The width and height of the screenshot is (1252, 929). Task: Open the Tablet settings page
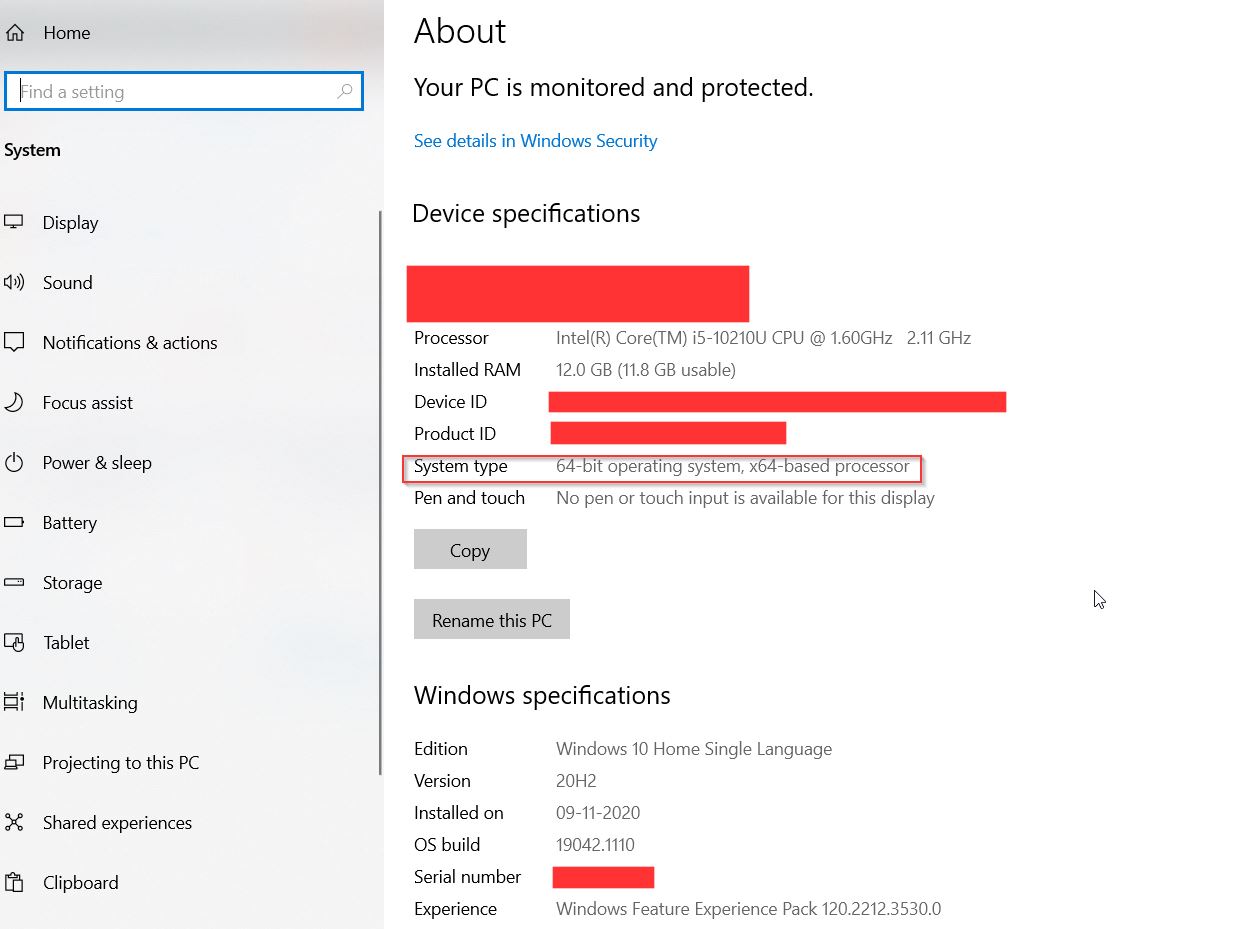click(x=66, y=643)
